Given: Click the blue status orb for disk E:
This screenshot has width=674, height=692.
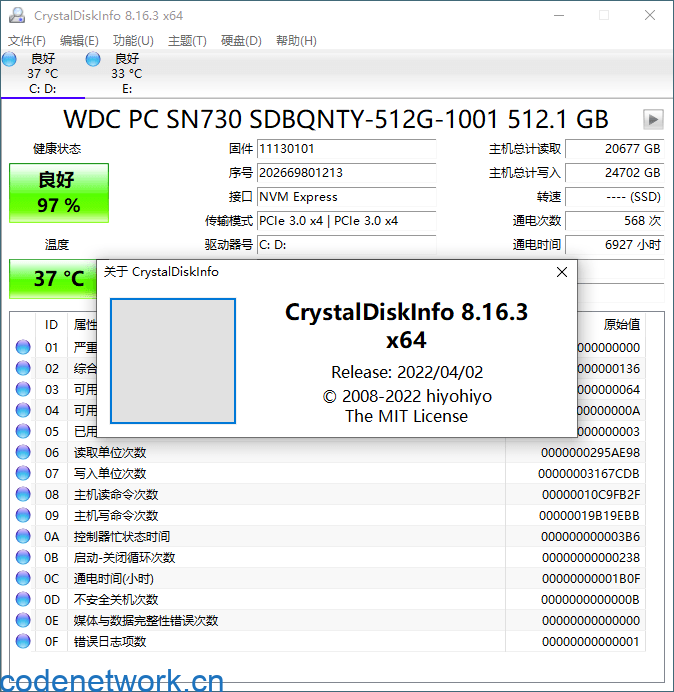Looking at the screenshot, I should pos(93,59).
